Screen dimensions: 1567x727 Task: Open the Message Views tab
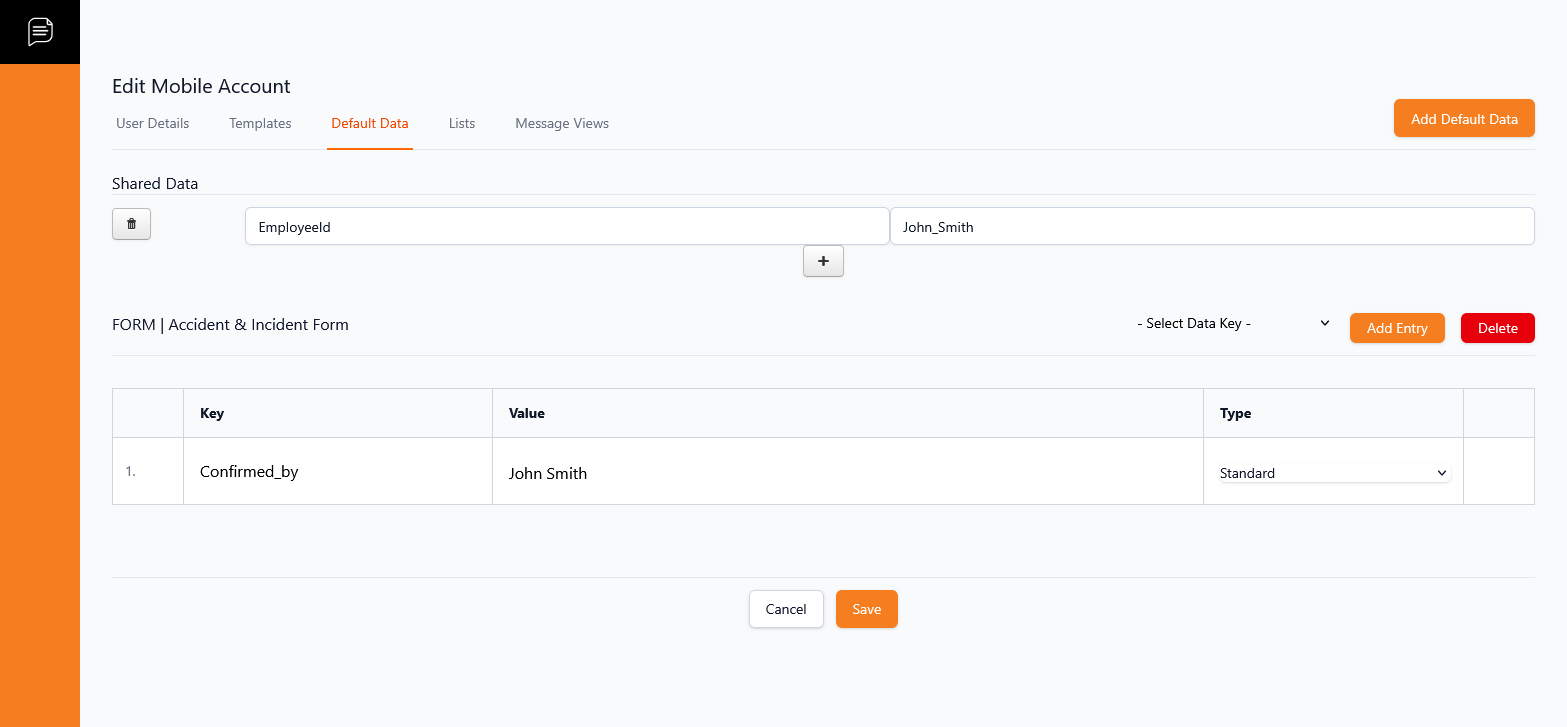coord(562,123)
